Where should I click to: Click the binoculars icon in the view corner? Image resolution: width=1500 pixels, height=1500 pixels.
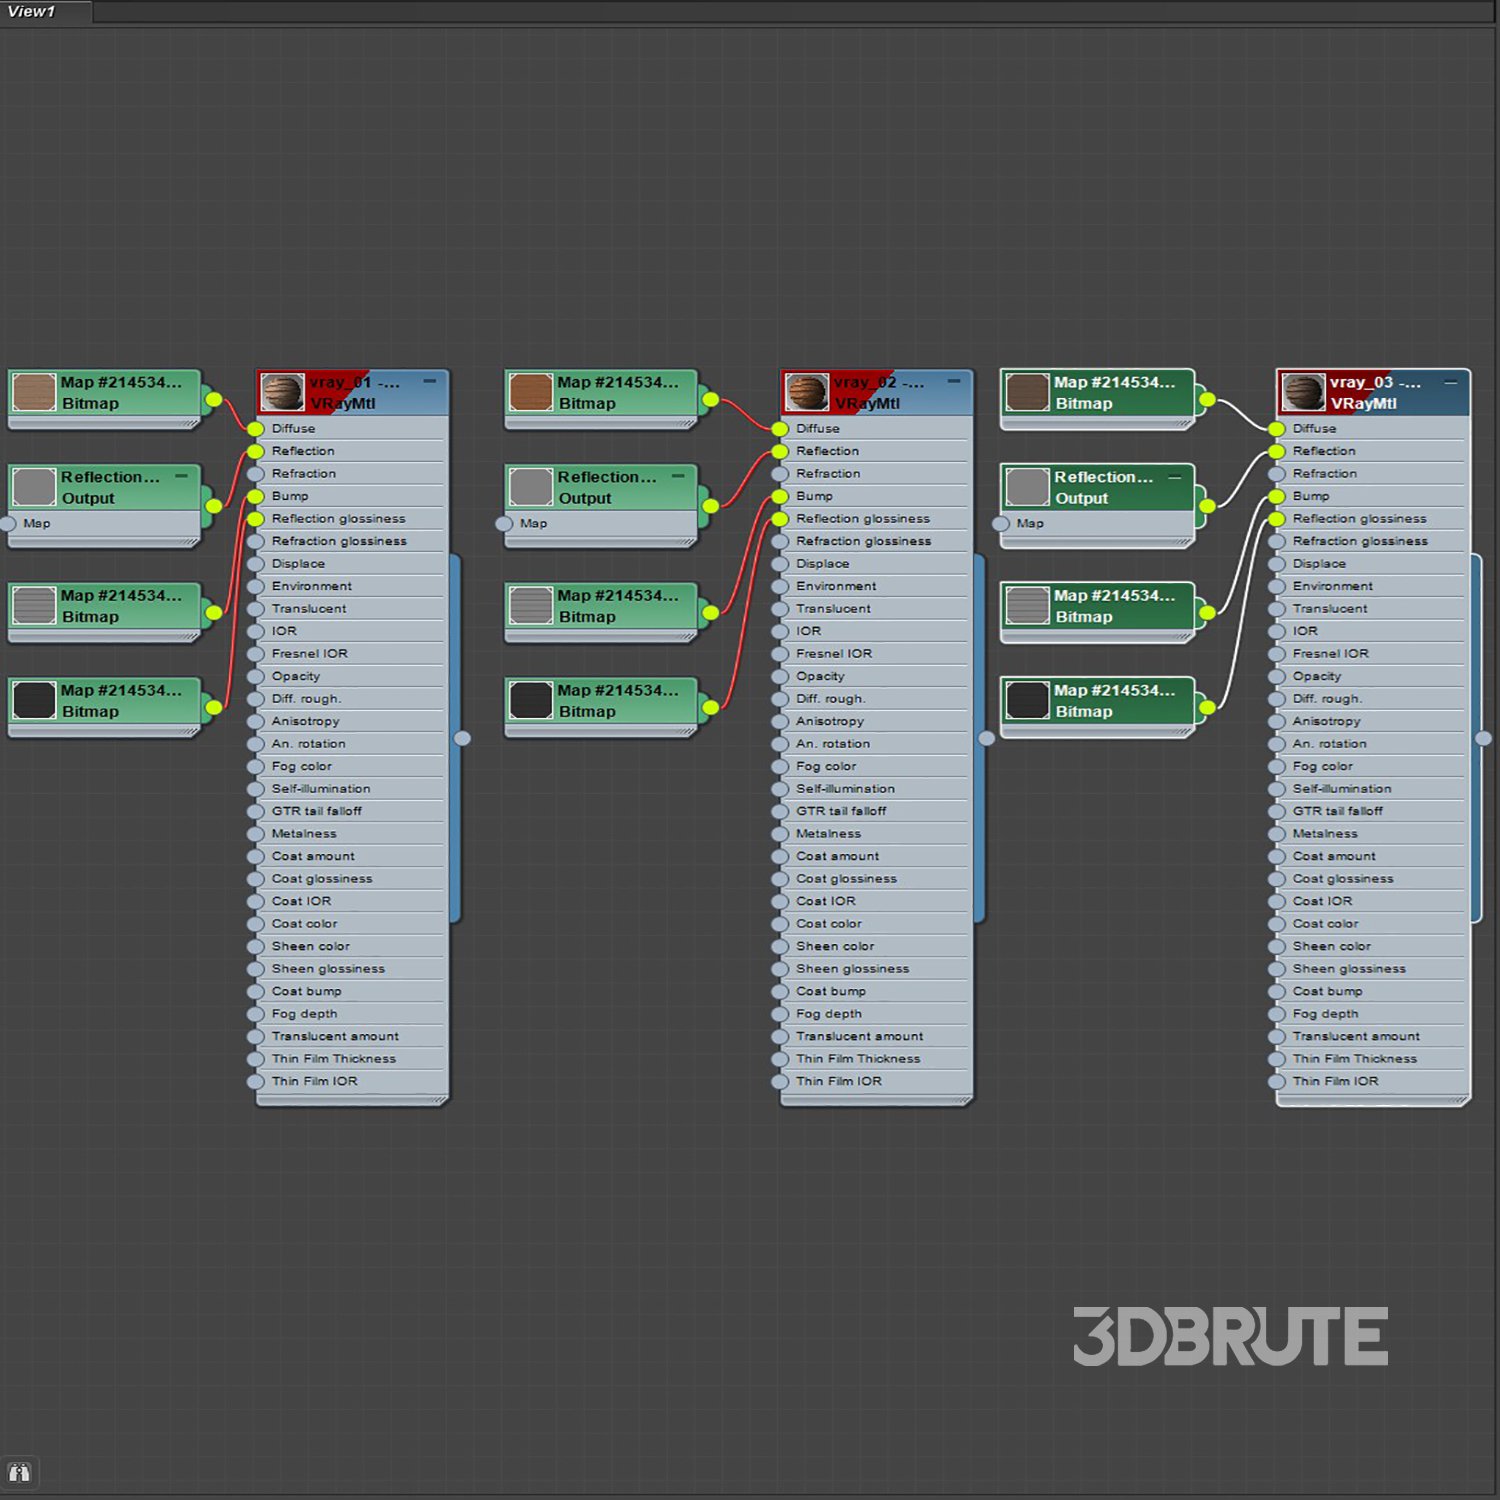click(19, 1472)
